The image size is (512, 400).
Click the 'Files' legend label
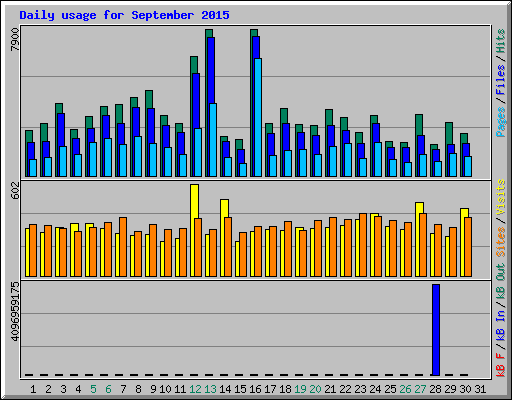tap(500, 80)
